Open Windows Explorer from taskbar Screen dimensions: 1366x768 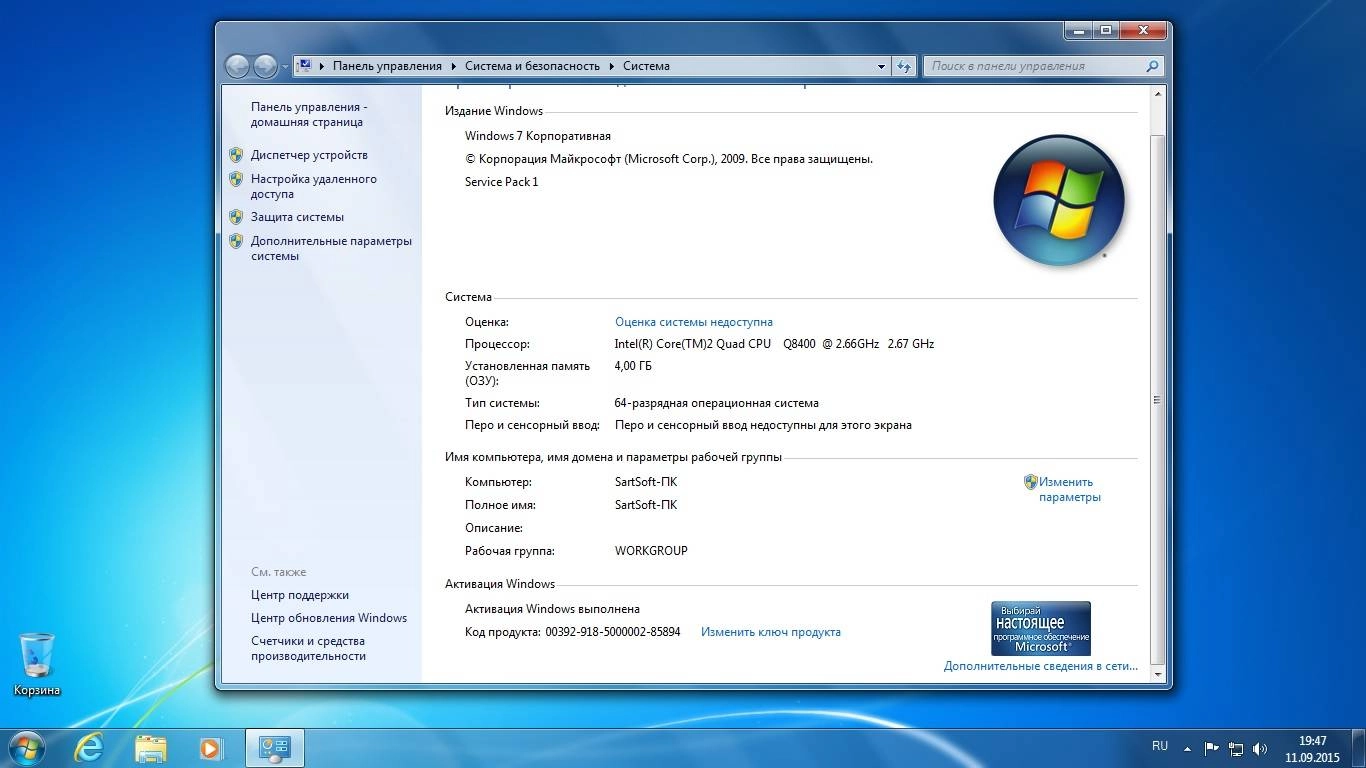pyautogui.click(x=151, y=747)
